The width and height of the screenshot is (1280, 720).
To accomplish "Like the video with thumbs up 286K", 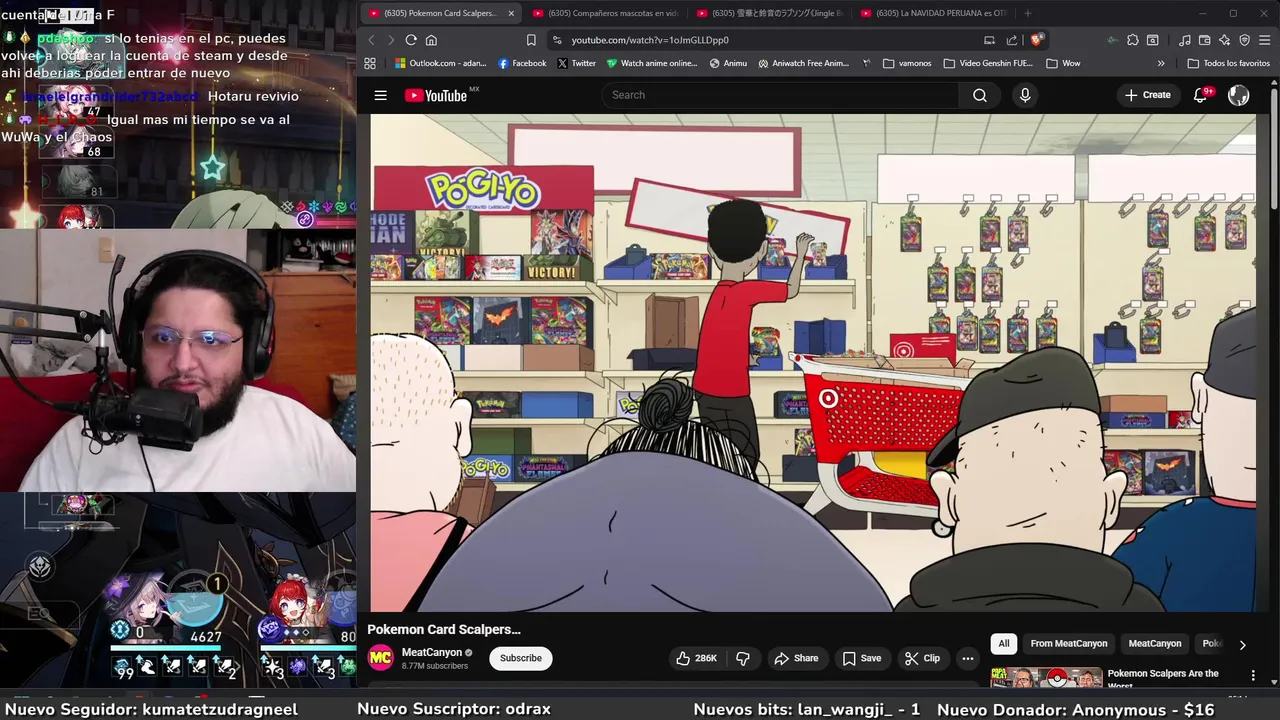I will [696, 658].
